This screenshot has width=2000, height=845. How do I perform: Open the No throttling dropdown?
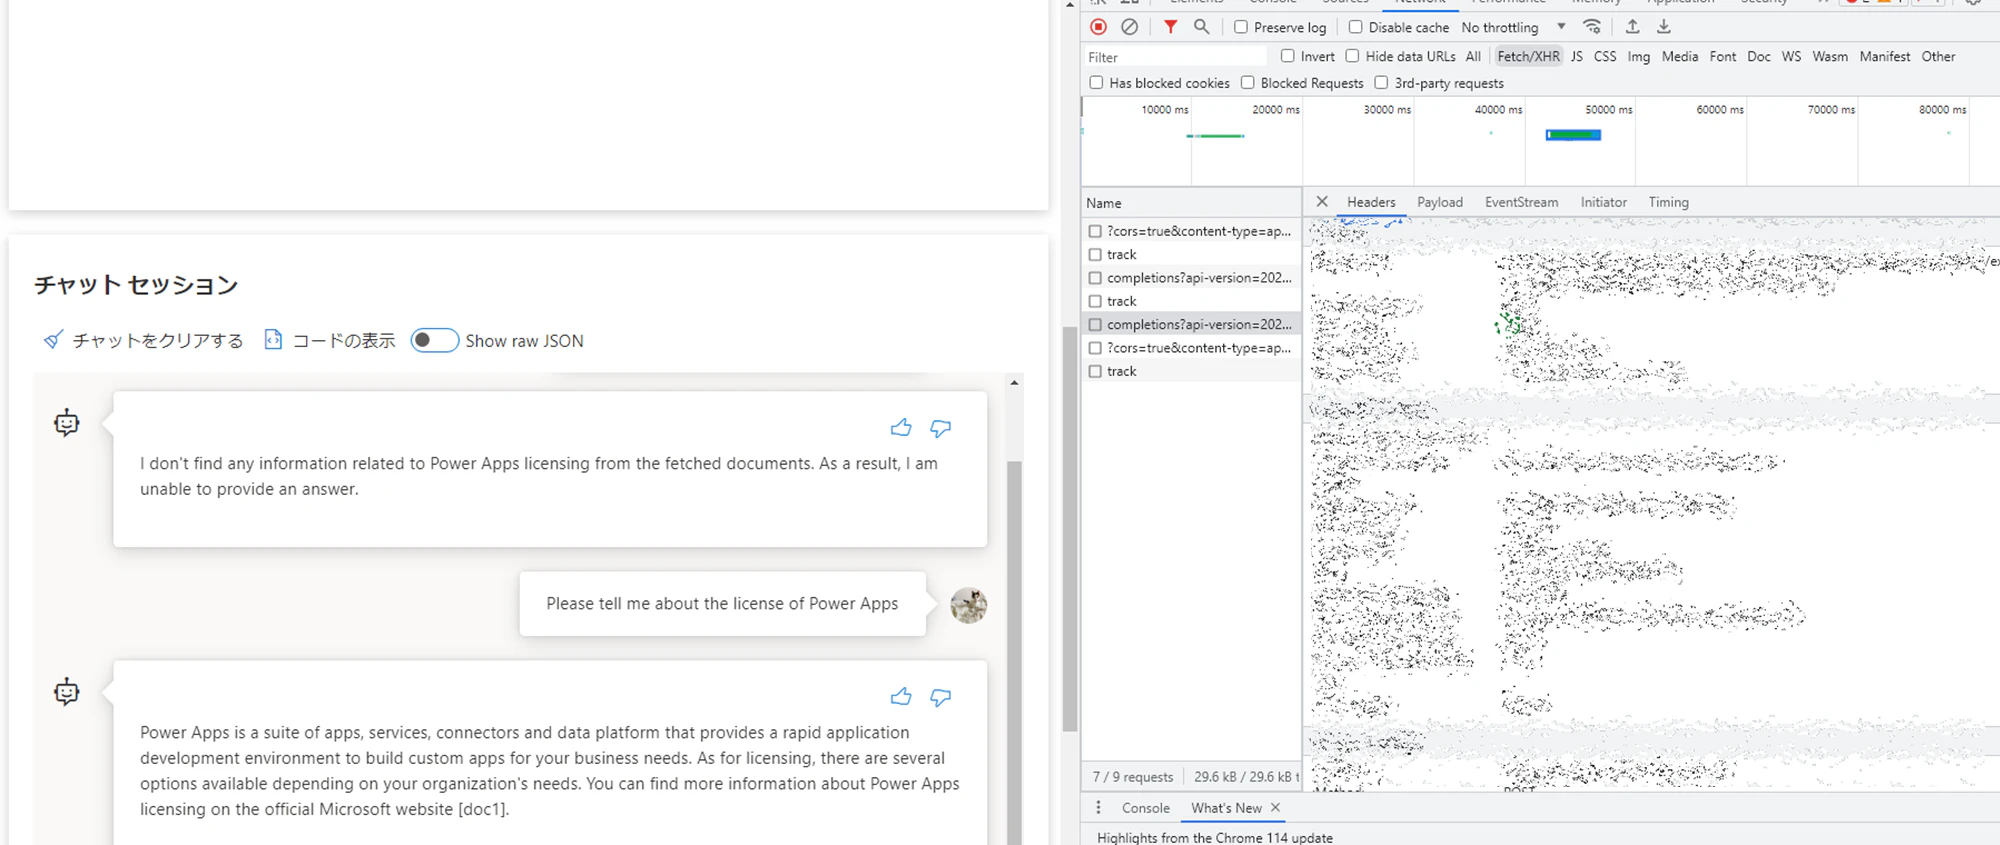1513,27
